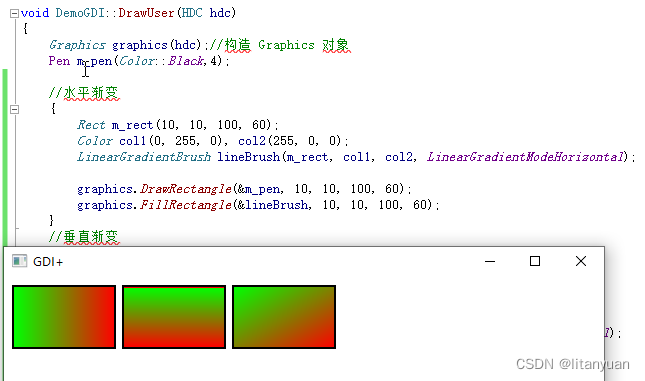Click the '//构造 Graphics 对象' comment
The height and width of the screenshot is (381, 645).
(x=280, y=45)
